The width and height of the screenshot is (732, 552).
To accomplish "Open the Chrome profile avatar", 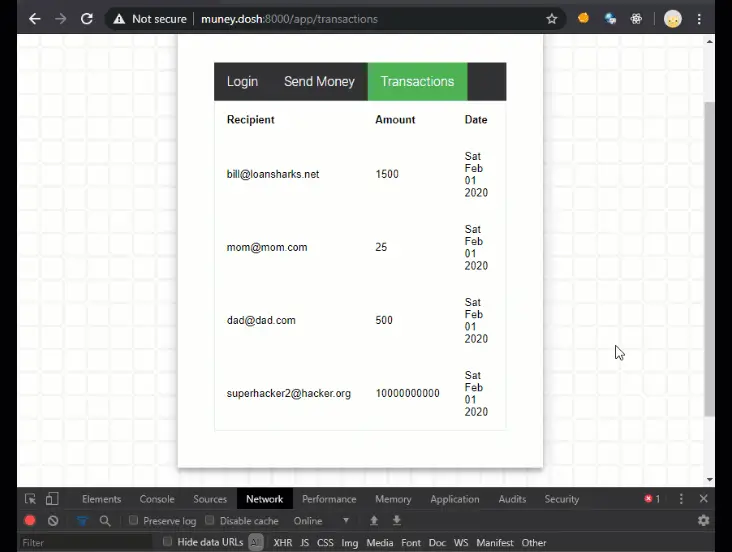I will (x=673, y=19).
